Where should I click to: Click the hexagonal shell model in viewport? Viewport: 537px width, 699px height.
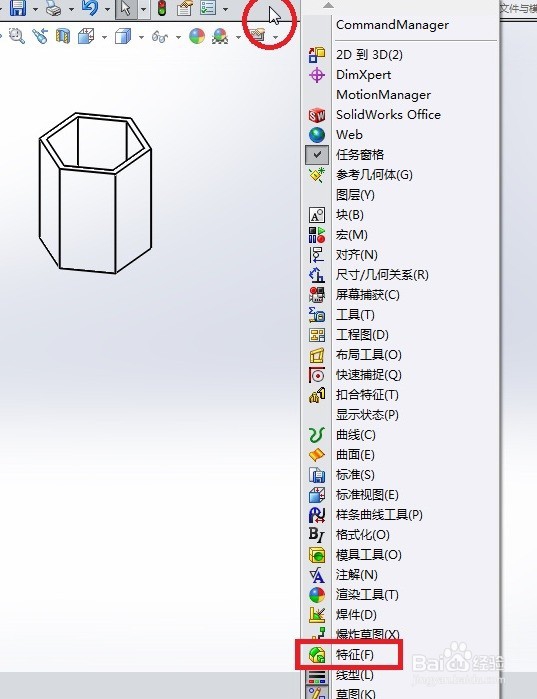[x=95, y=193]
